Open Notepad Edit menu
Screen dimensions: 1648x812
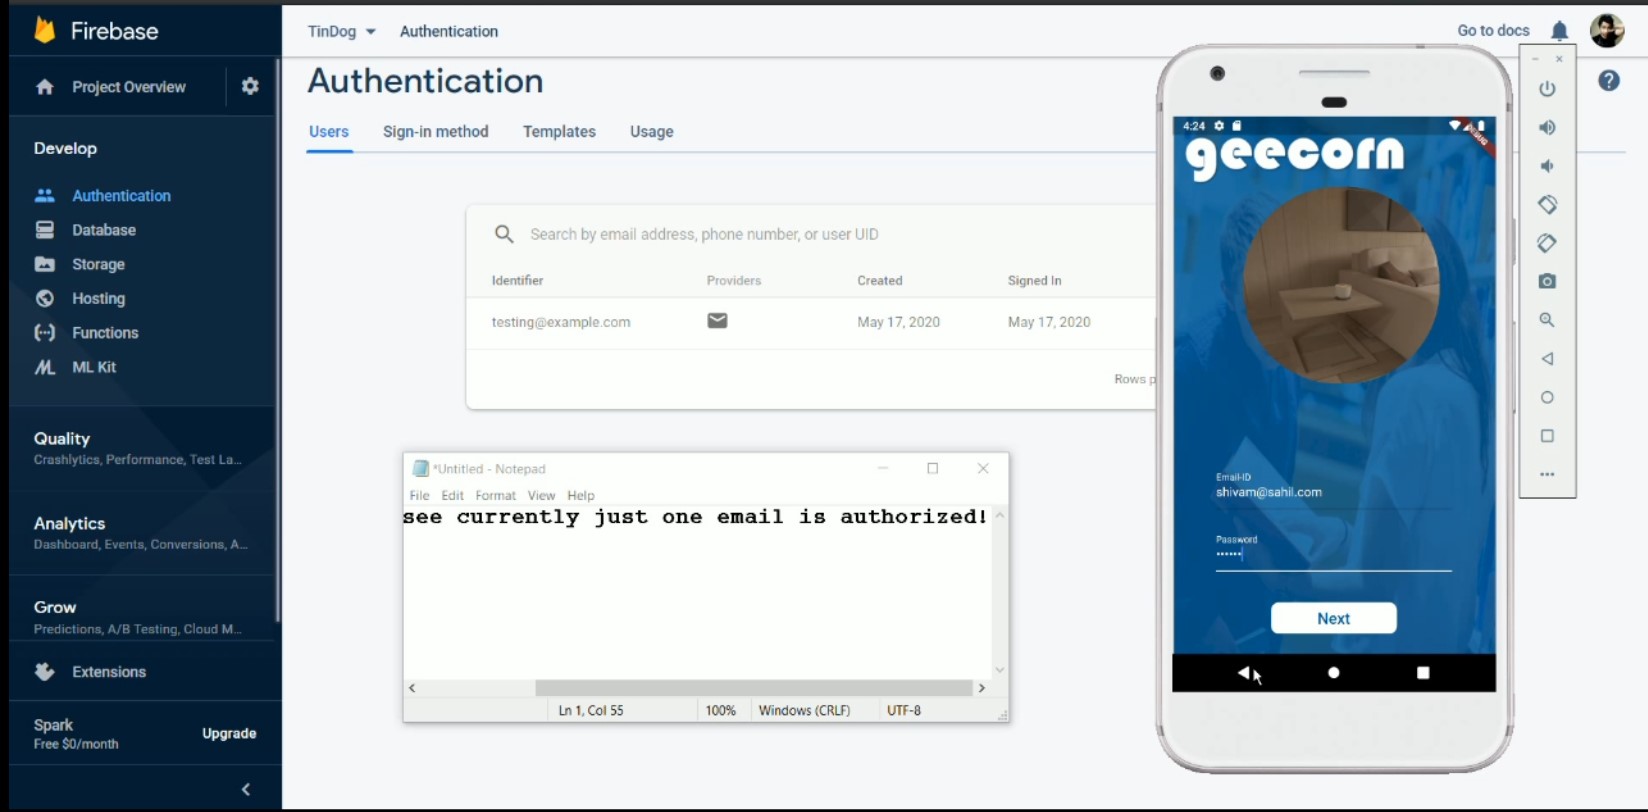[x=453, y=495]
